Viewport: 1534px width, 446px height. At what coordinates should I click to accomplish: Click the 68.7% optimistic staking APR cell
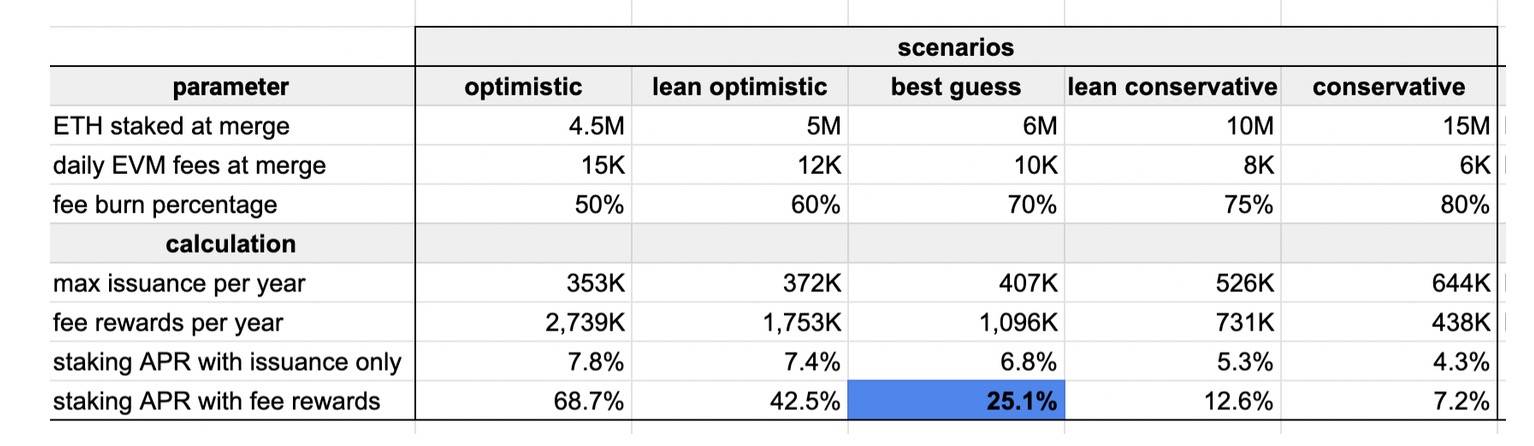tap(523, 401)
